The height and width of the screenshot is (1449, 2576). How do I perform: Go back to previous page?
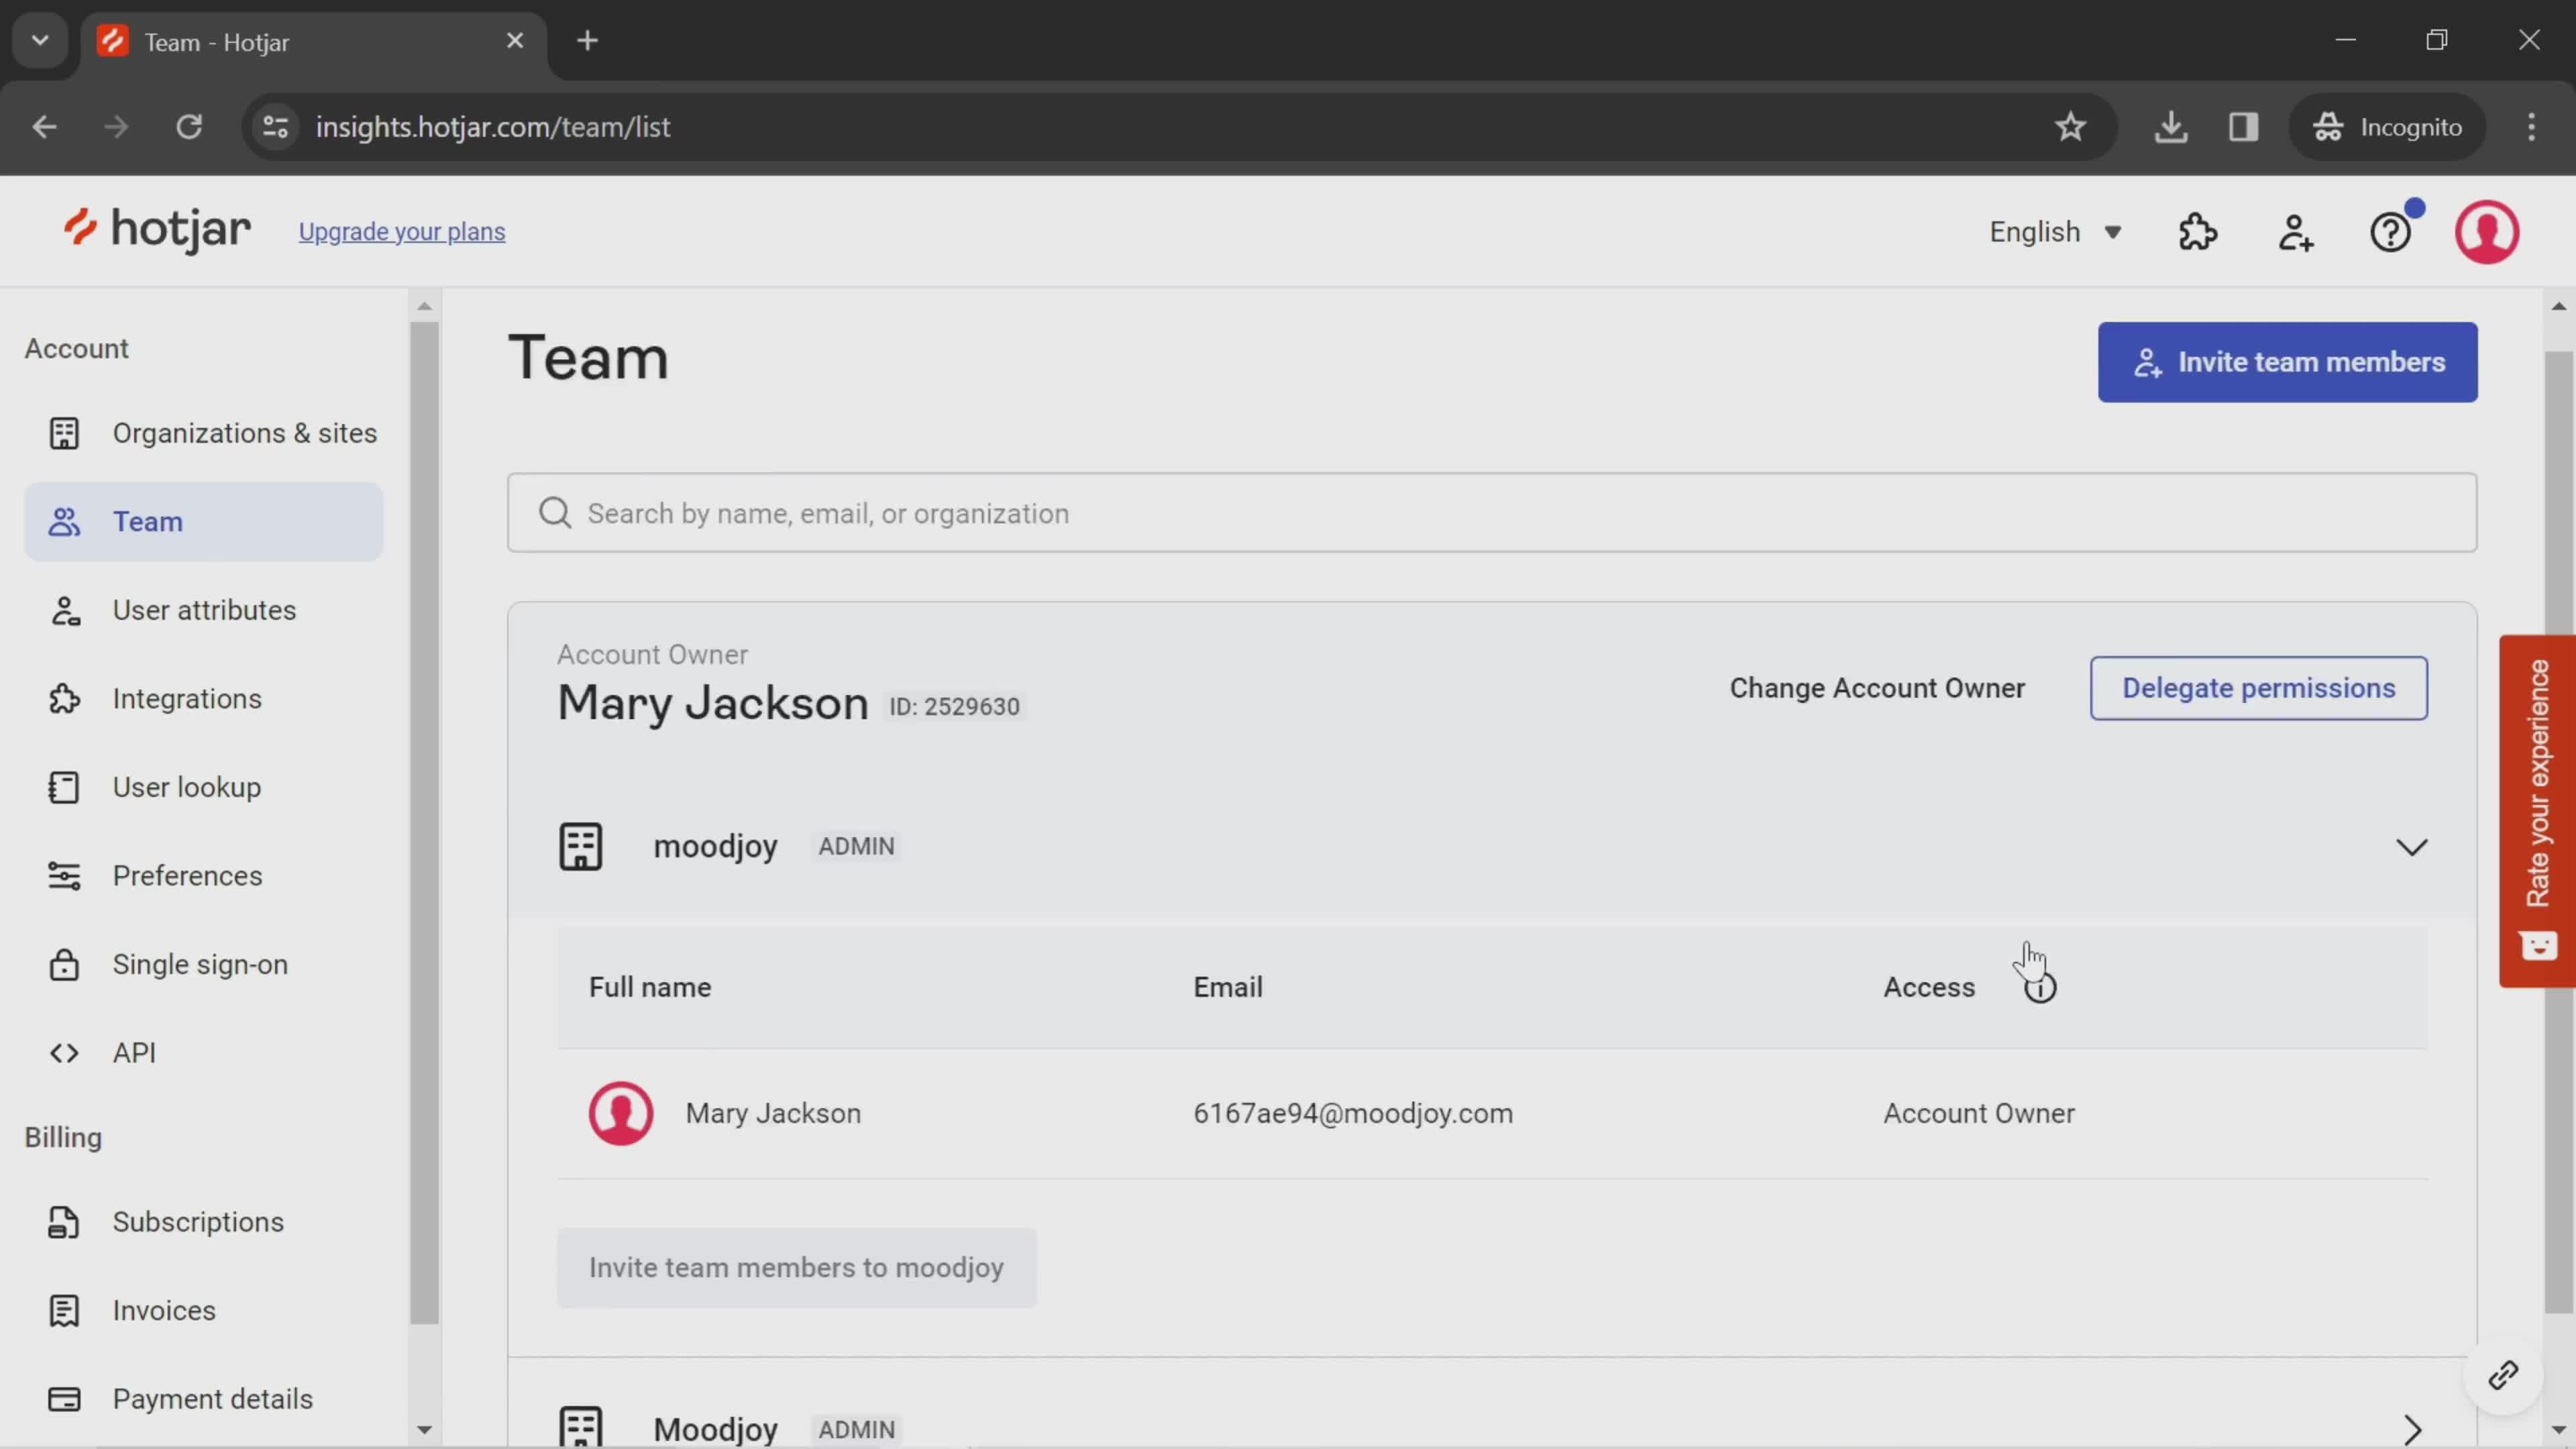pos(44,127)
